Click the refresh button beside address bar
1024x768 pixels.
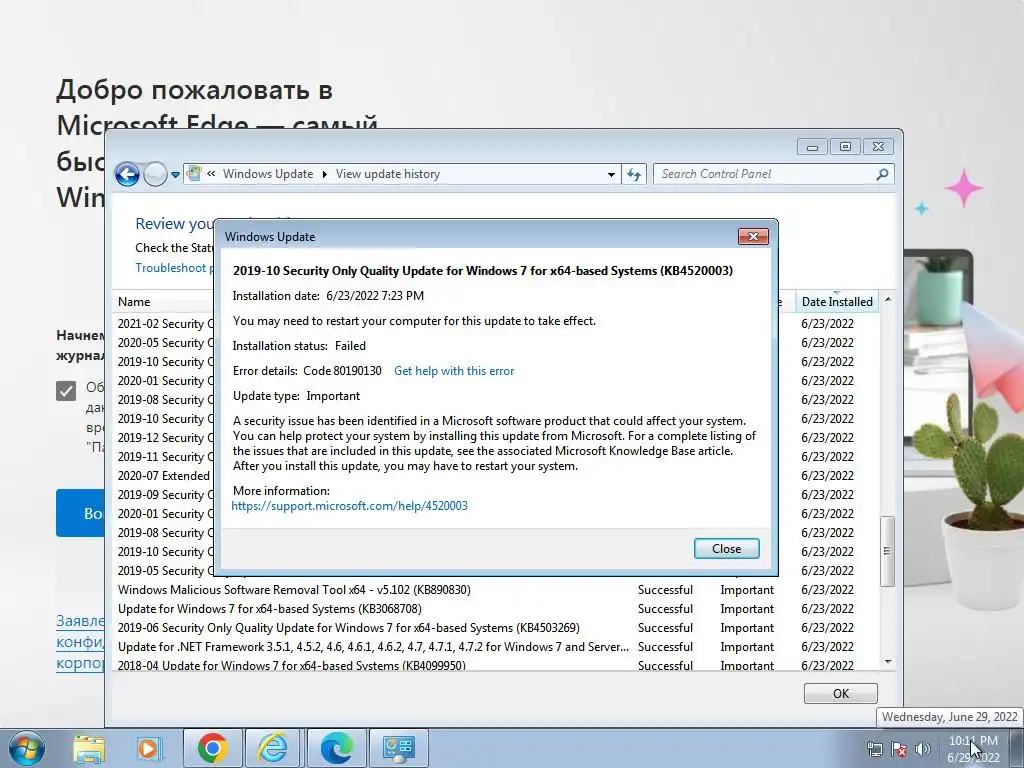coord(633,174)
